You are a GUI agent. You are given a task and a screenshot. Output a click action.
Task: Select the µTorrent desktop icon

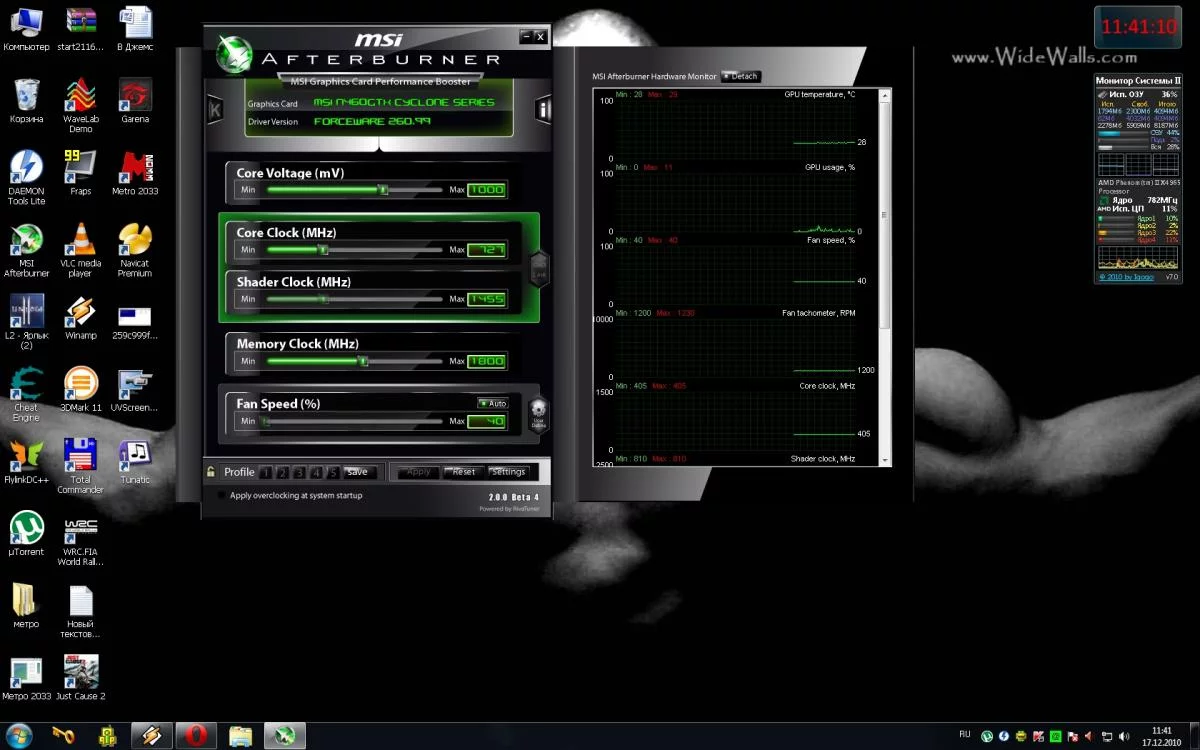pos(26,534)
